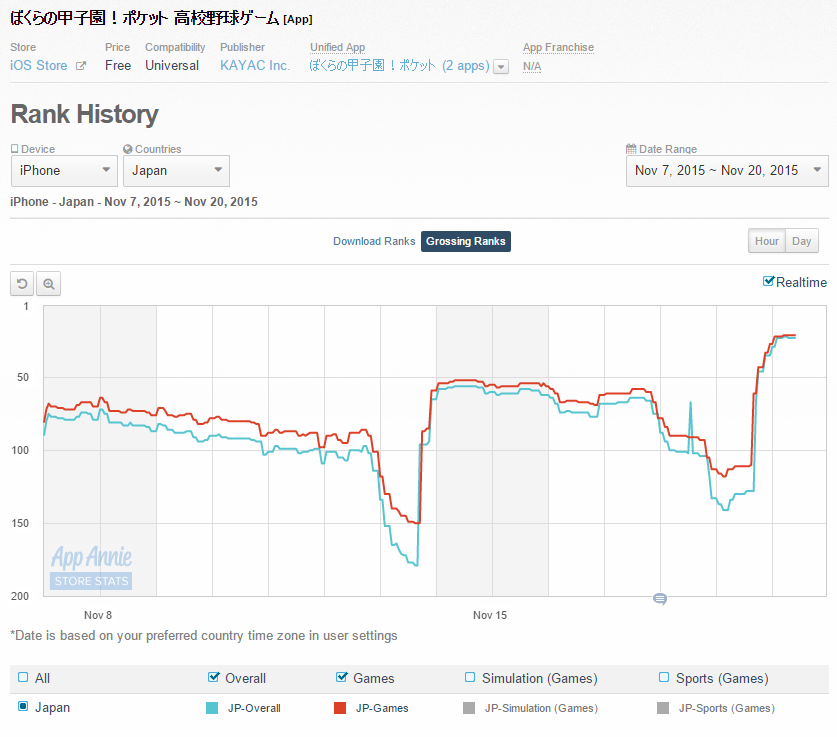Image resolution: width=837 pixels, height=737 pixels.
Task: Click the chart zoom magnifier icon
Action: (x=49, y=283)
